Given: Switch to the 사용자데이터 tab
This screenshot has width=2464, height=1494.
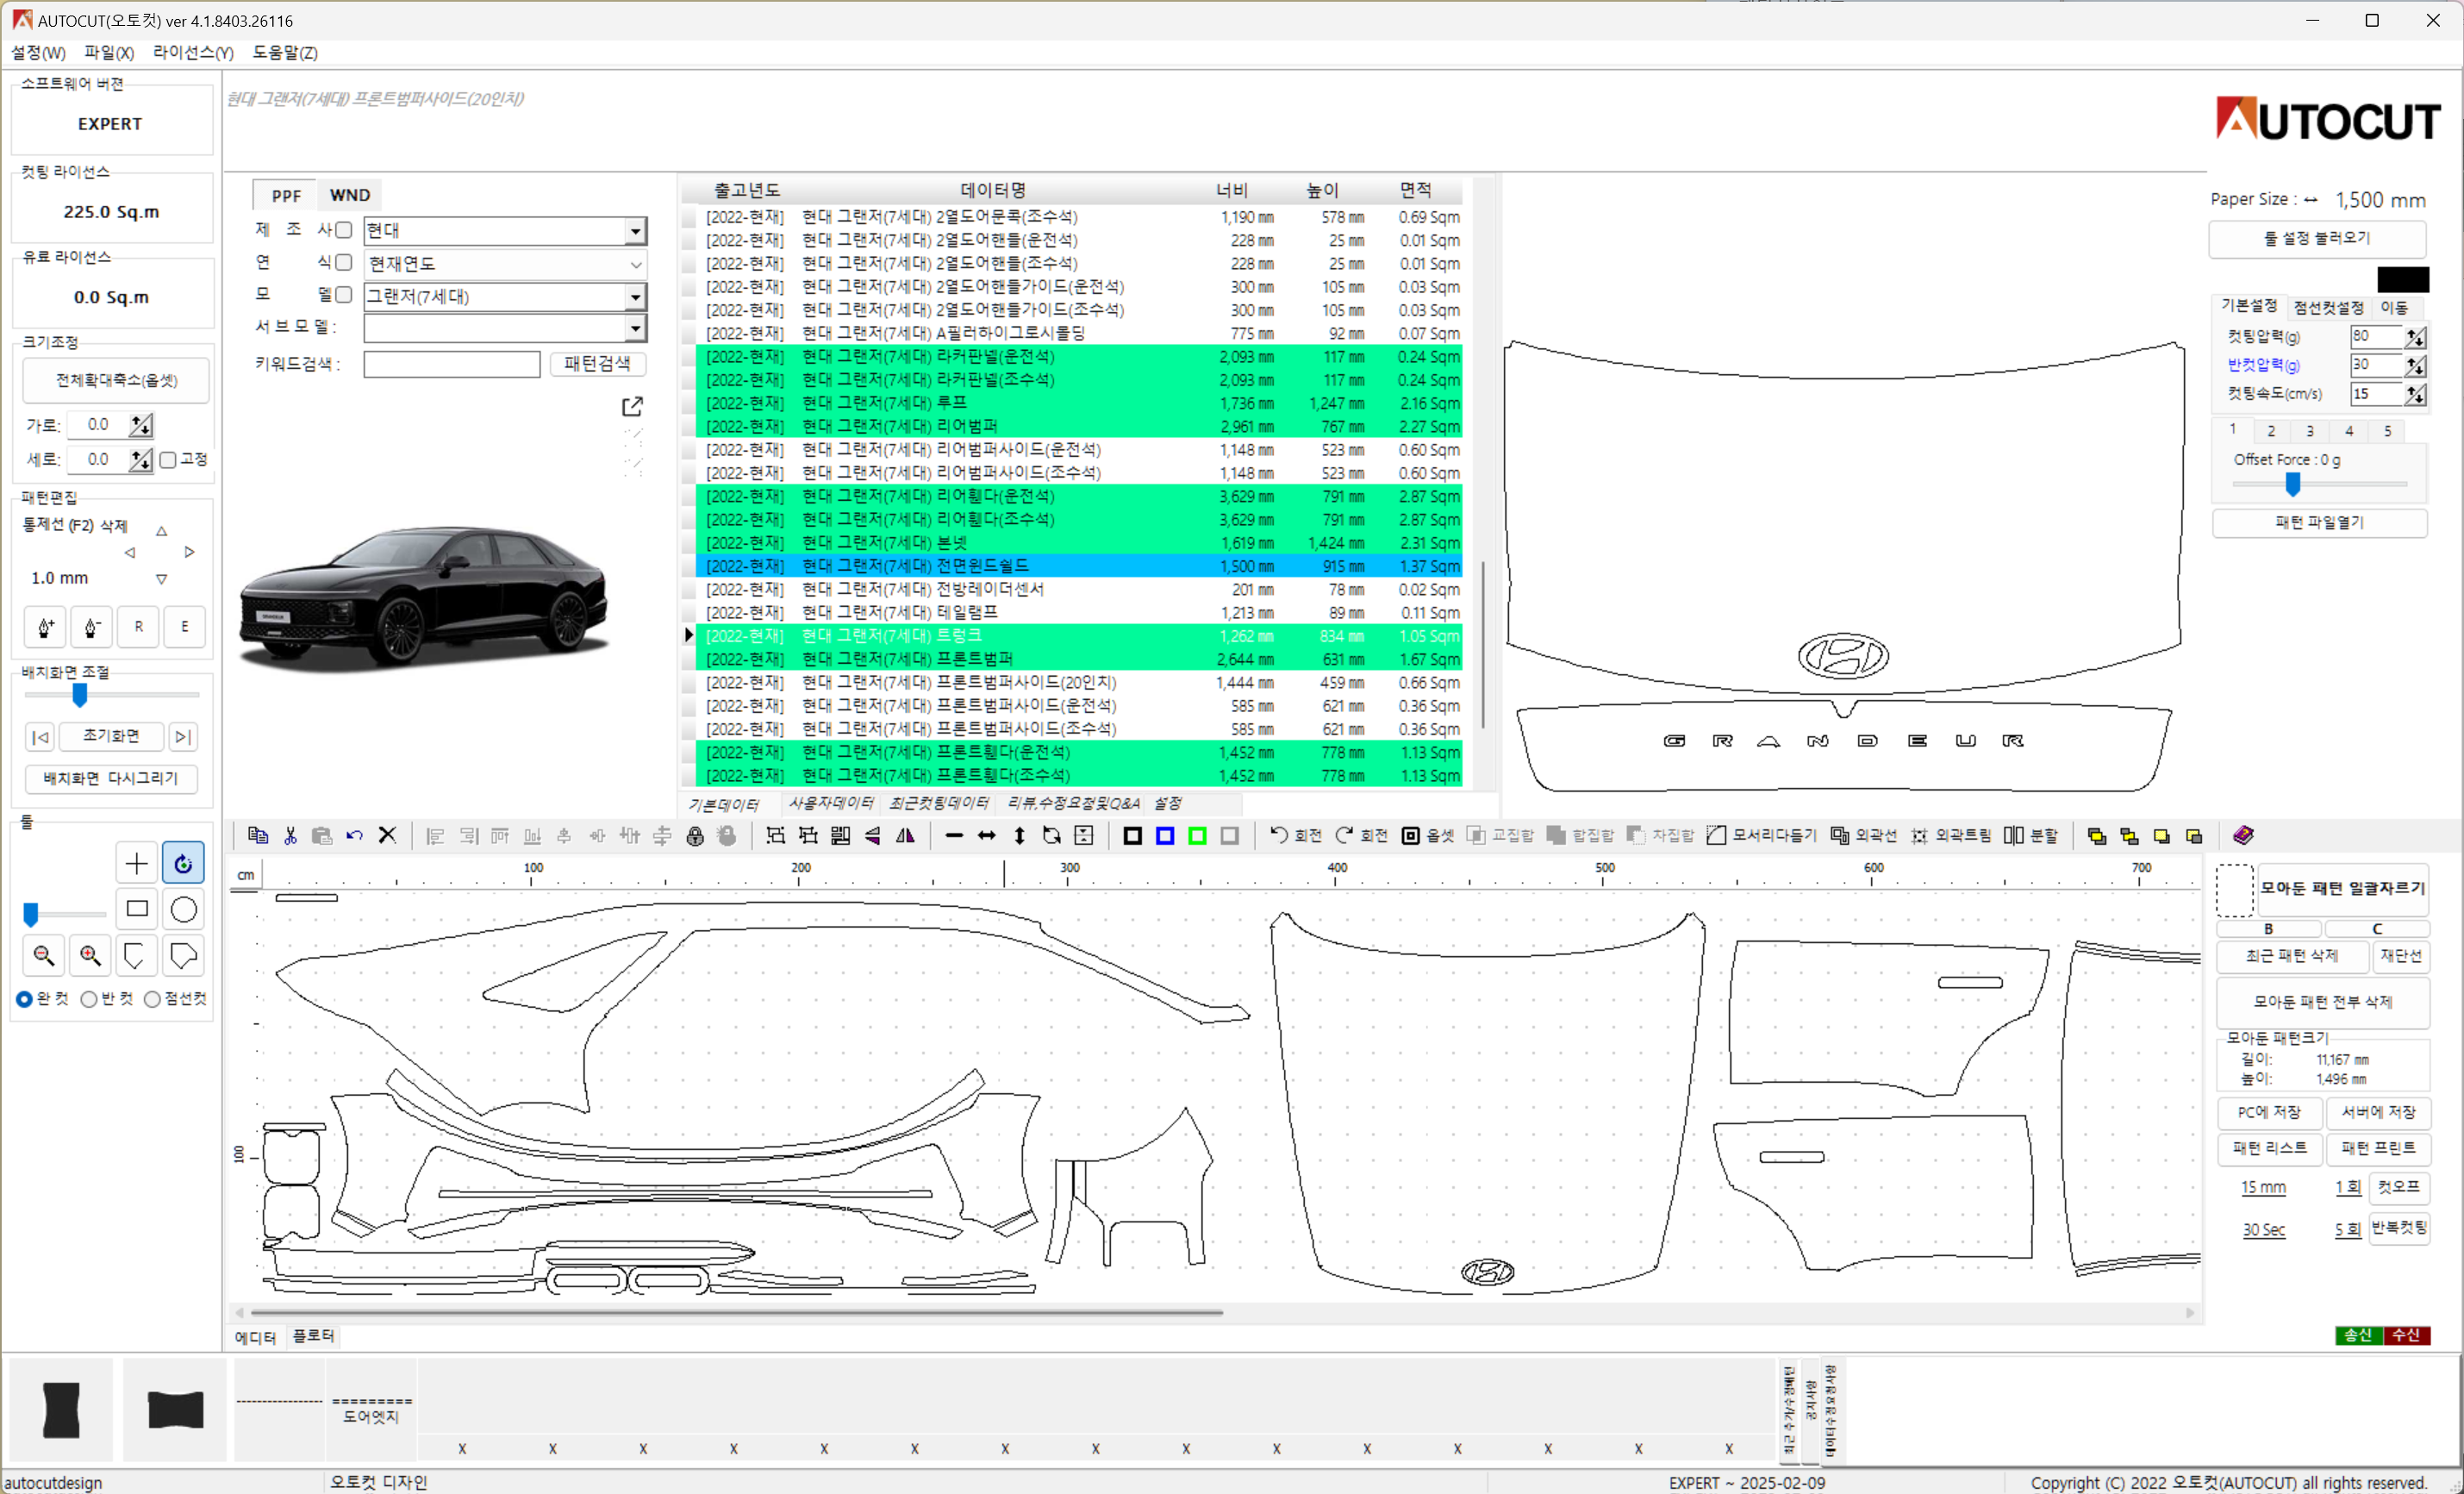Looking at the screenshot, I should click(x=831, y=803).
